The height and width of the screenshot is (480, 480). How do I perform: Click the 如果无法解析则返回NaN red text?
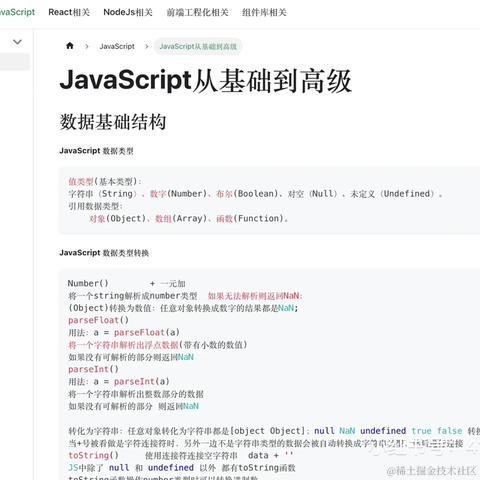255,296
